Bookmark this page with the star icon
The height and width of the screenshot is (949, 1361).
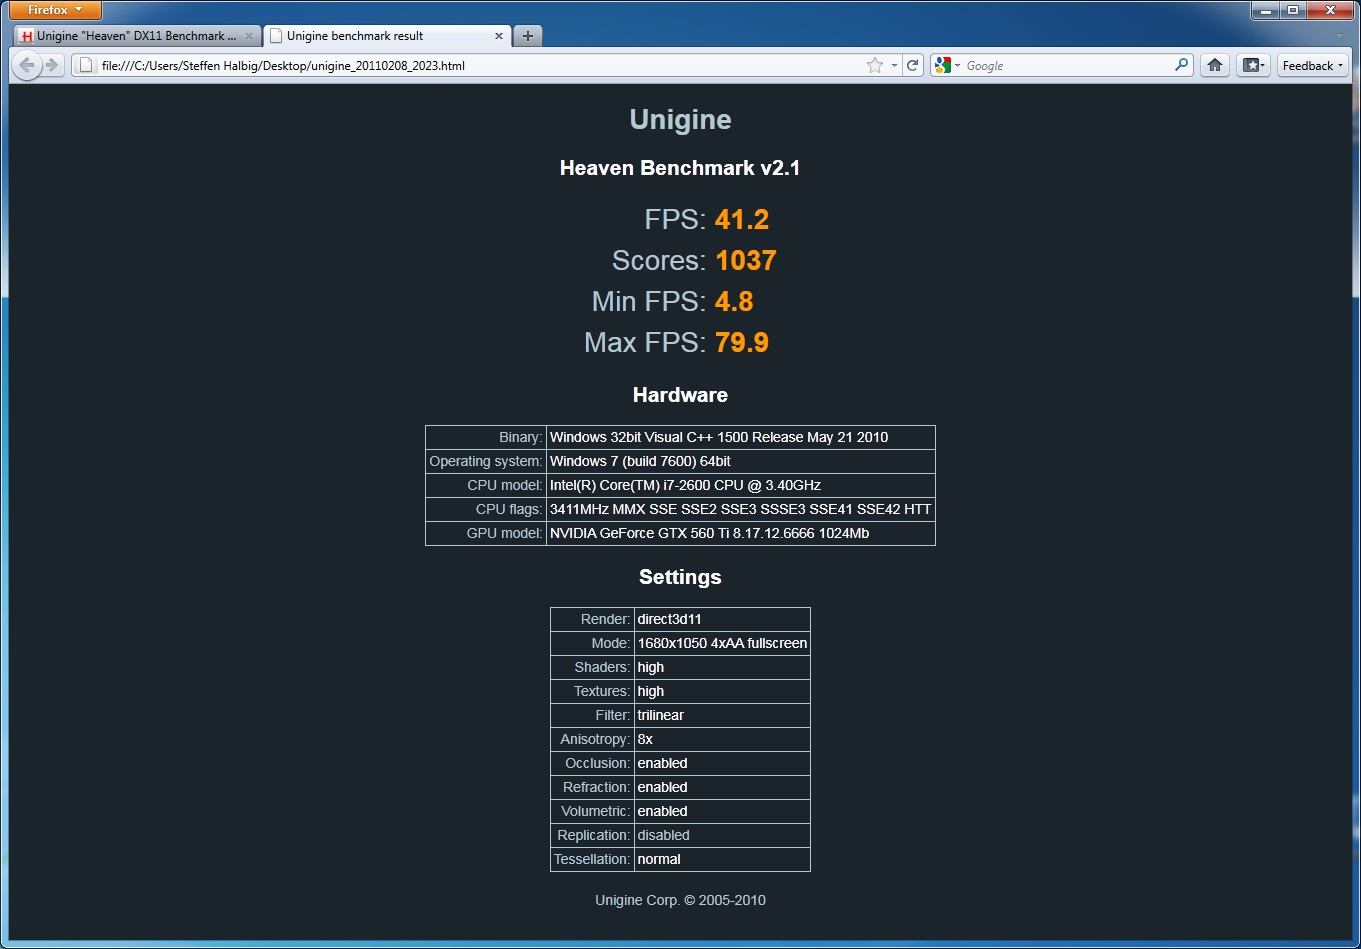pyautogui.click(x=875, y=65)
